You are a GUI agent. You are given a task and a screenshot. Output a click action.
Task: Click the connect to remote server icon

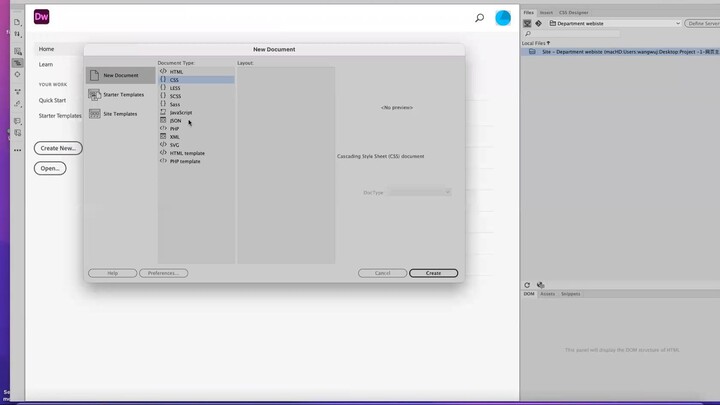click(528, 23)
